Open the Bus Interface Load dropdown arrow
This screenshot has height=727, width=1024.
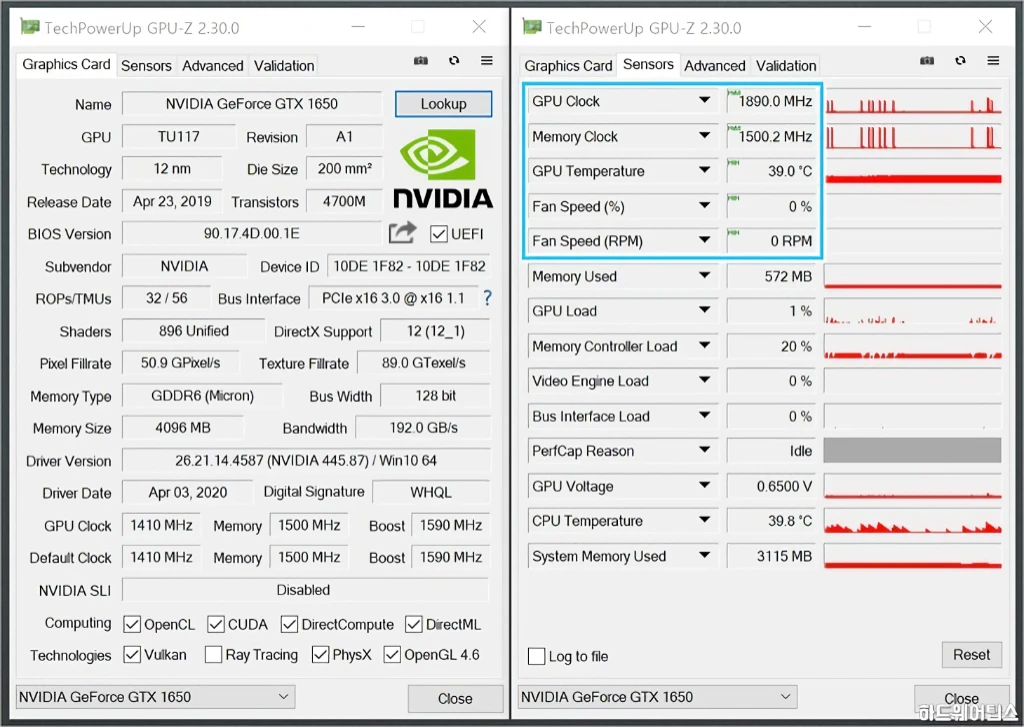click(x=704, y=415)
